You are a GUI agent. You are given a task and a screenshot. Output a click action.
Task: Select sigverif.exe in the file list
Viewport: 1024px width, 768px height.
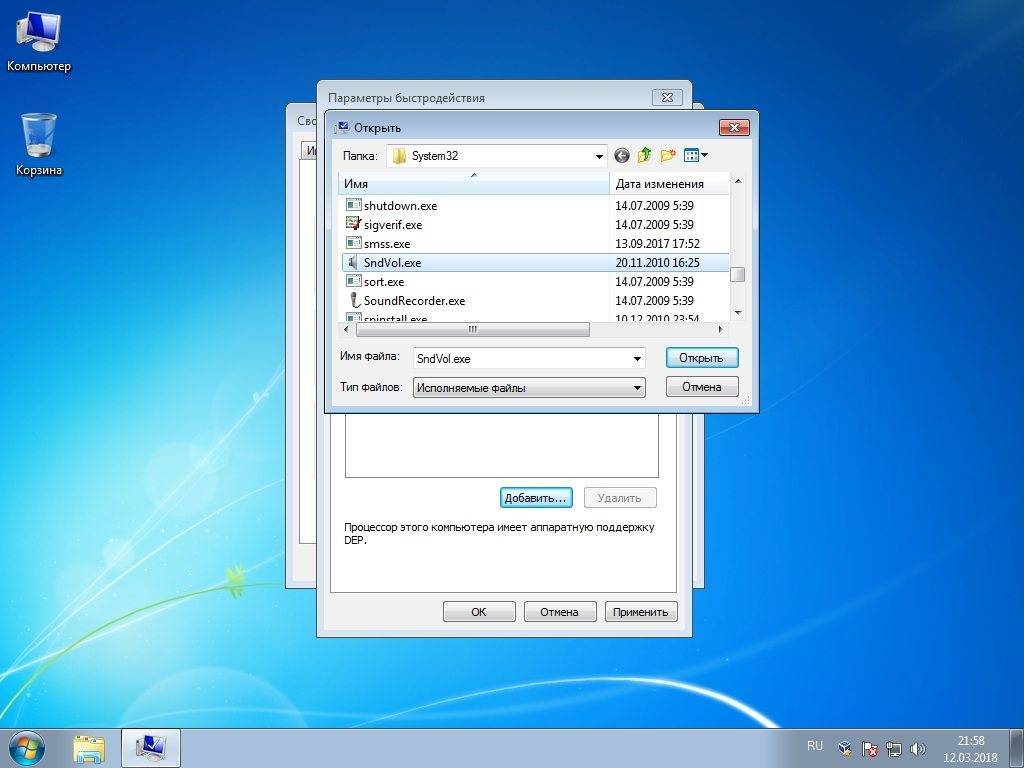coord(392,225)
